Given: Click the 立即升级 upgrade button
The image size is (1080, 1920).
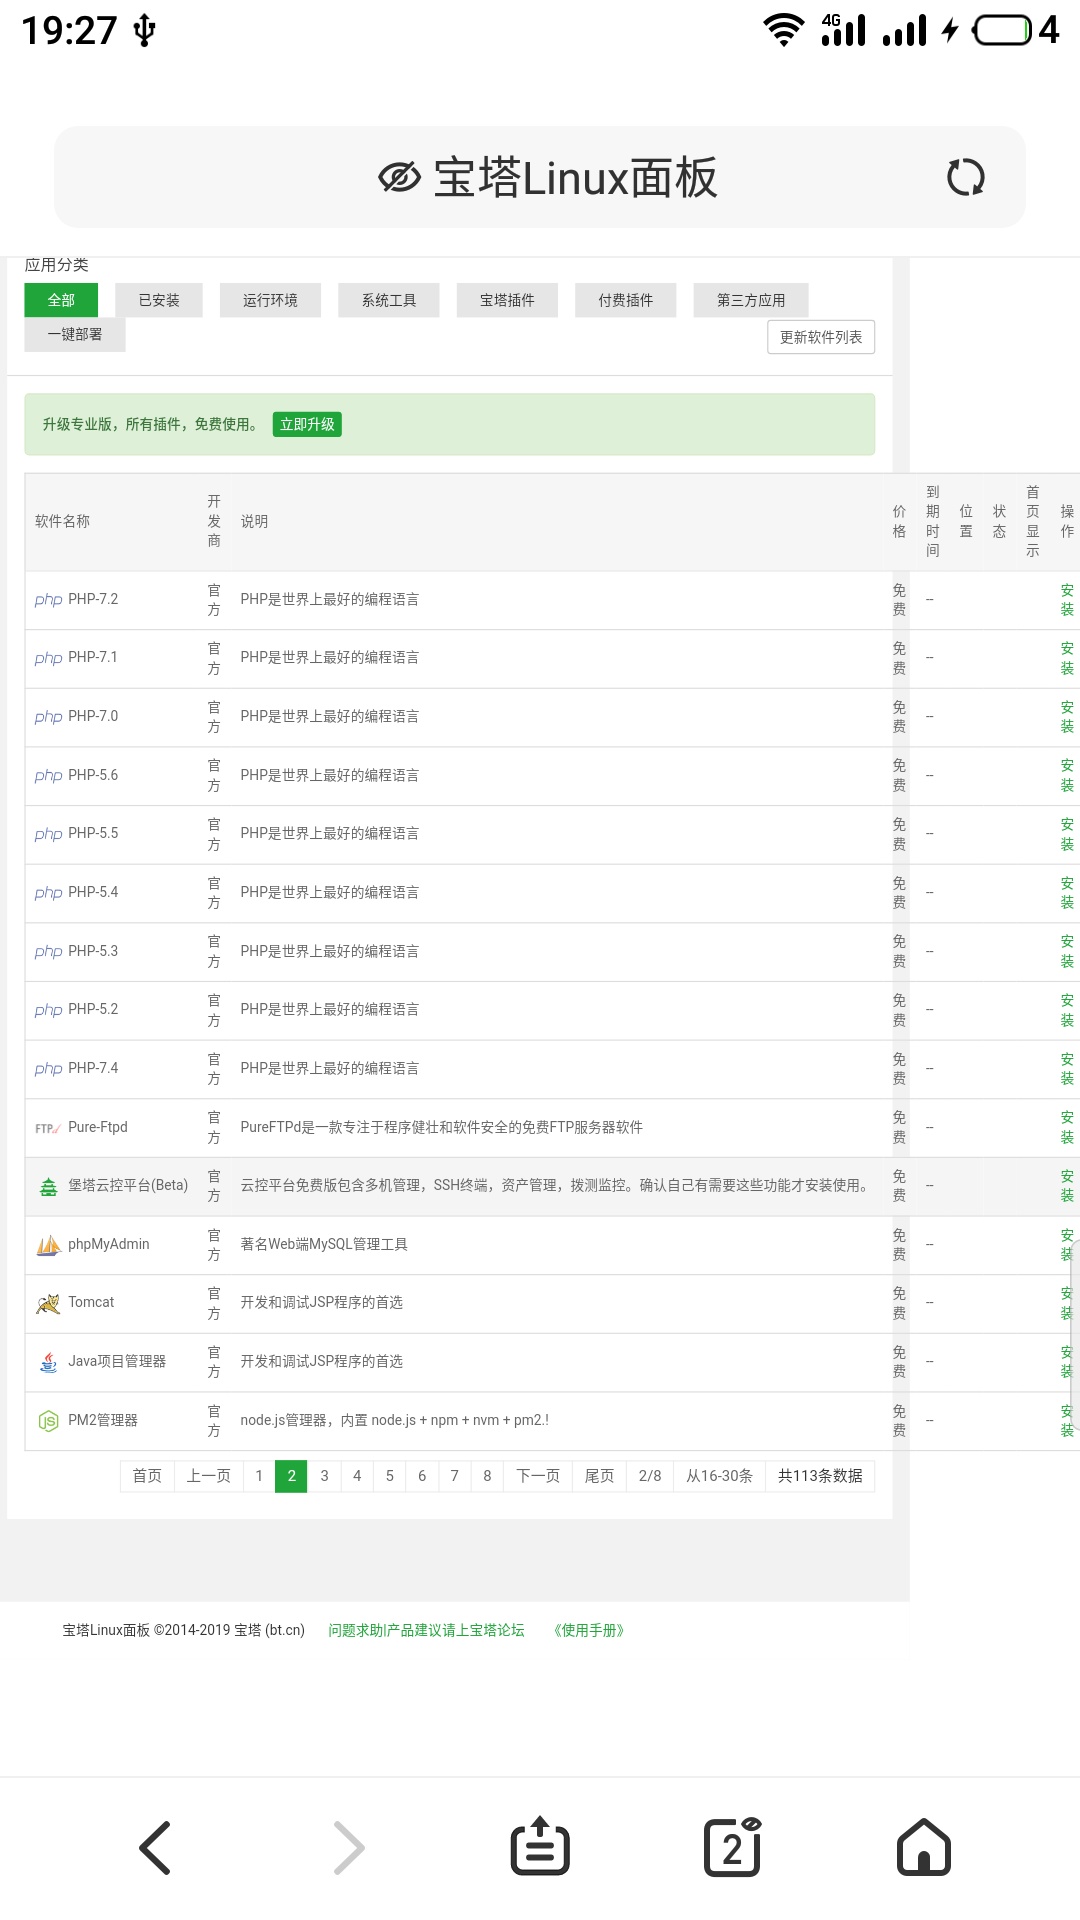Looking at the screenshot, I should coord(307,424).
